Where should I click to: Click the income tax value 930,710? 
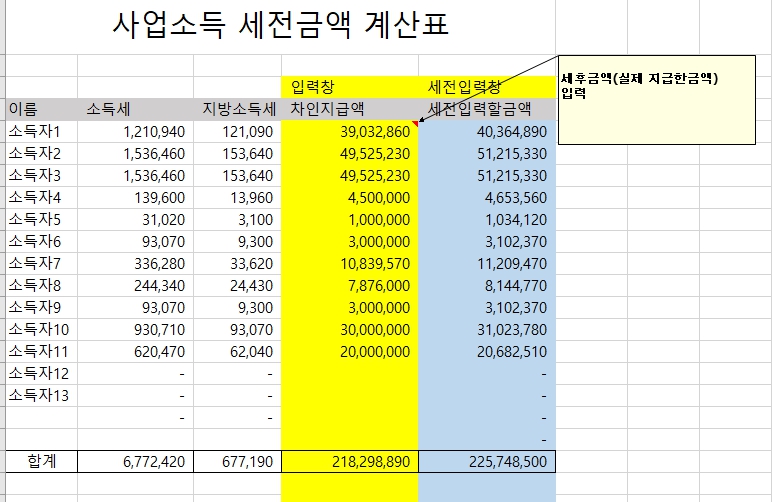(135, 329)
